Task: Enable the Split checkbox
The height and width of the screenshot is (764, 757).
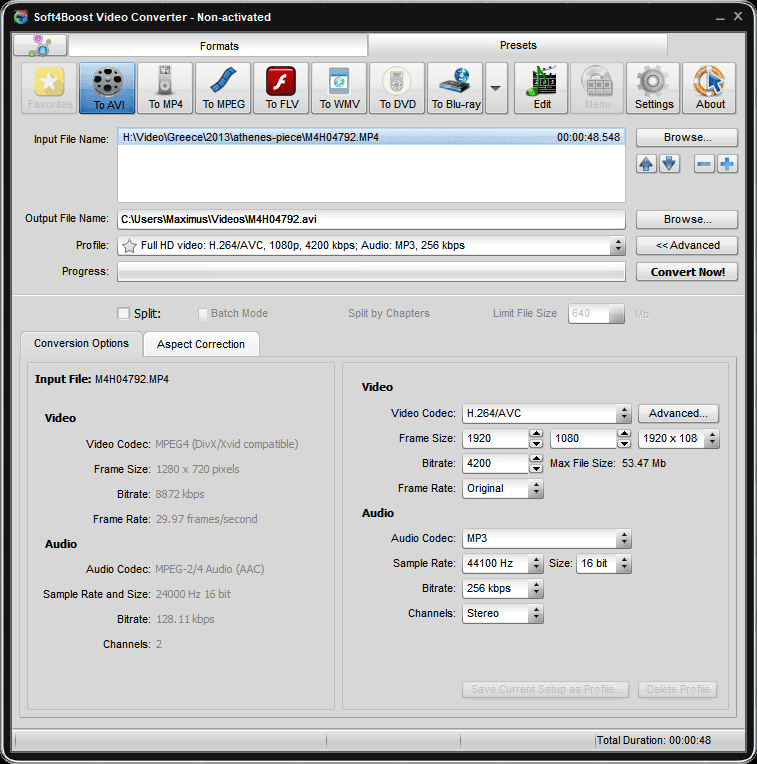Action: [124, 313]
